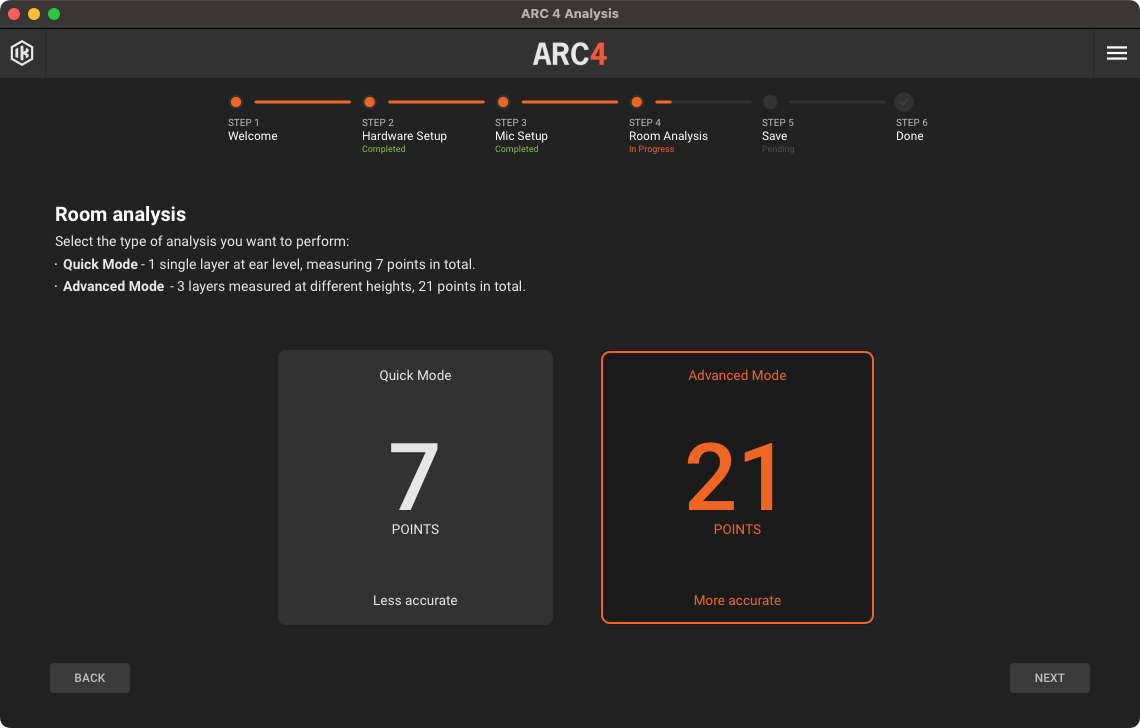The image size is (1140, 728).
Task: Click the Step 5 Save marker dot
Action: click(770, 102)
